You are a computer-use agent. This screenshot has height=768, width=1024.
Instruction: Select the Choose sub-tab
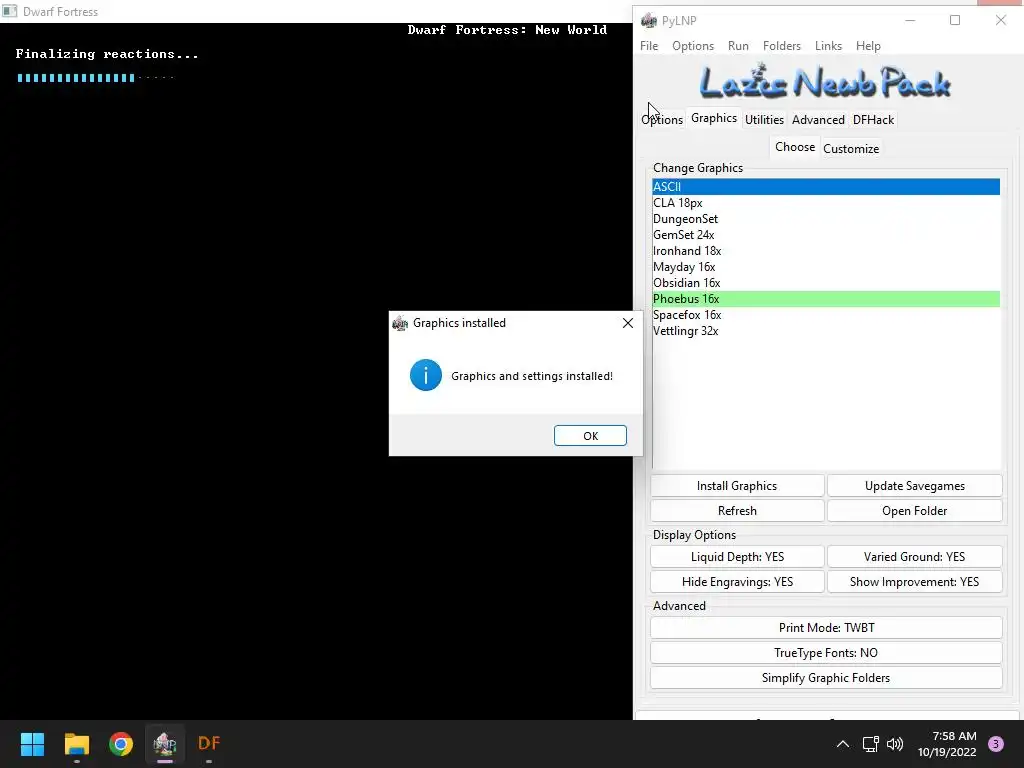(x=795, y=147)
